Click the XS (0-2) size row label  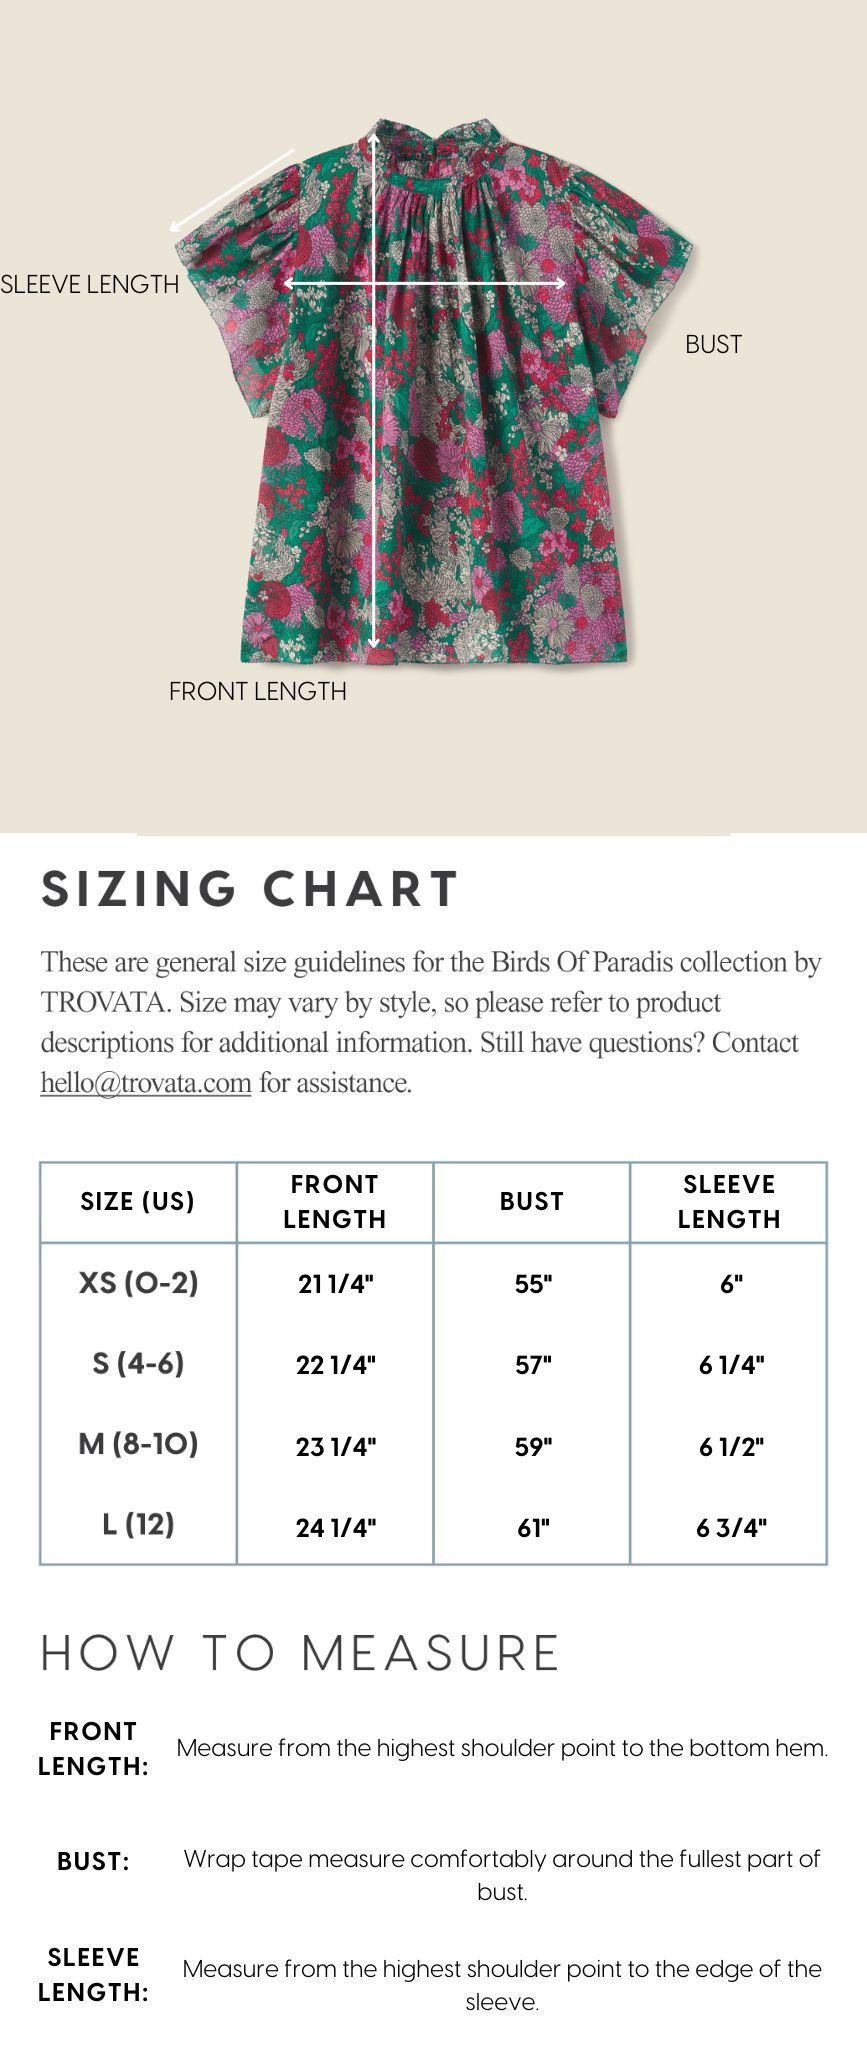click(139, 1282)
